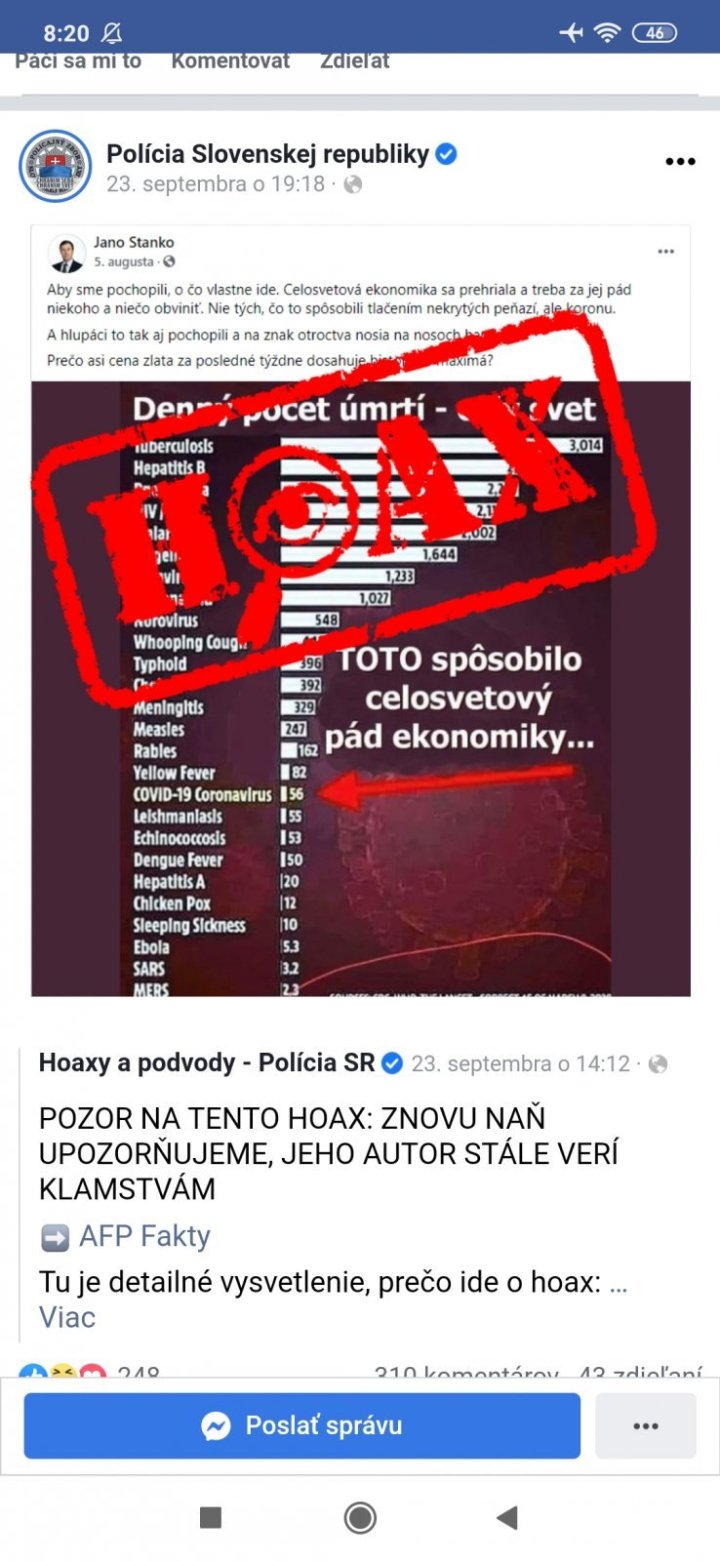The image size is (720, 1561).
Task: Tap Android recent apps square button
Action: pyautogui.click(x=211, y=1518)
